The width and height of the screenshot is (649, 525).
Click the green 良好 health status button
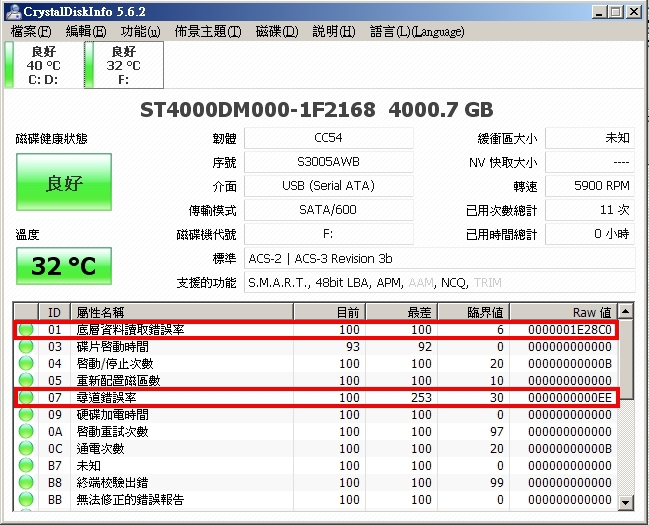coord(64,182)
